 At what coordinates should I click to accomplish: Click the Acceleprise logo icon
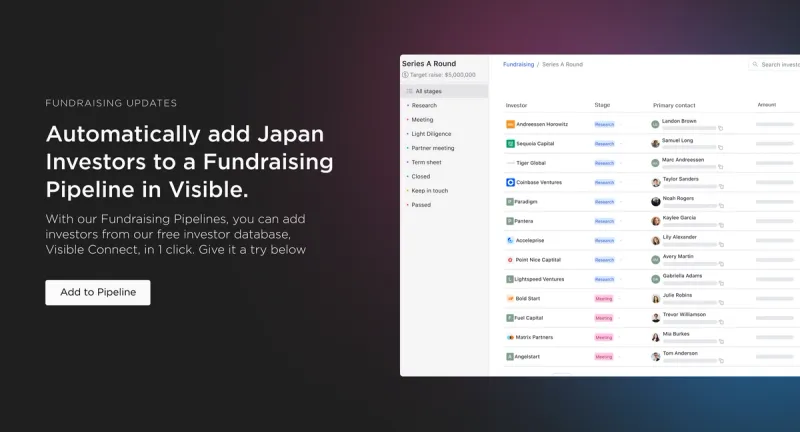point(510,240)
